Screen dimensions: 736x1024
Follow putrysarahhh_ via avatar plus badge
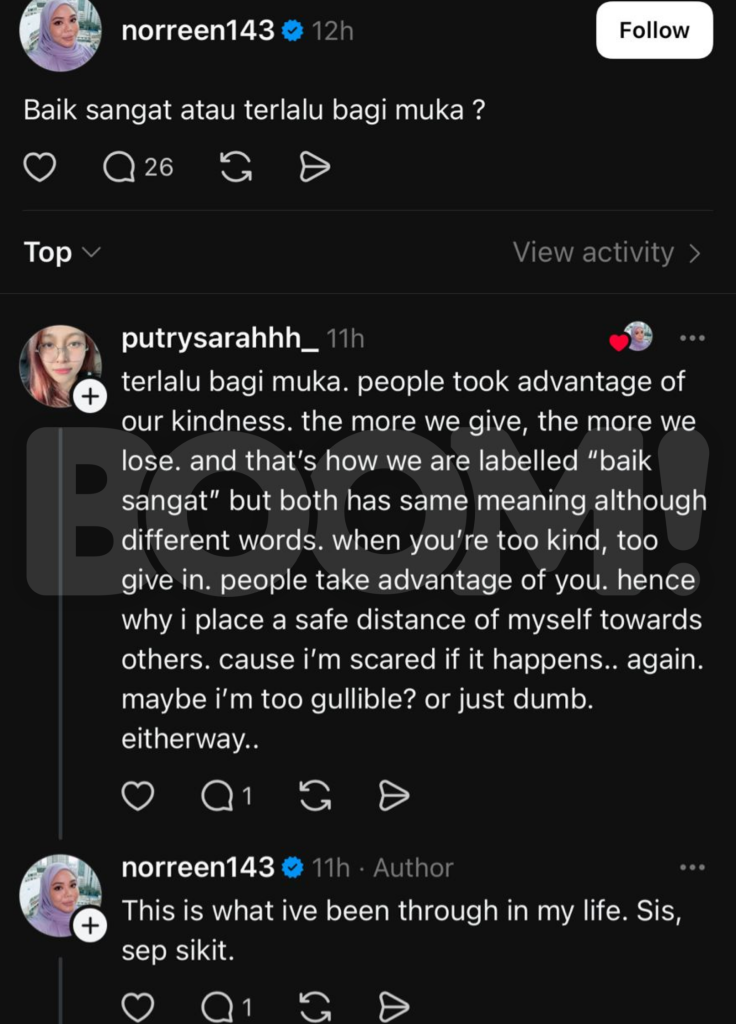point(90,397)
